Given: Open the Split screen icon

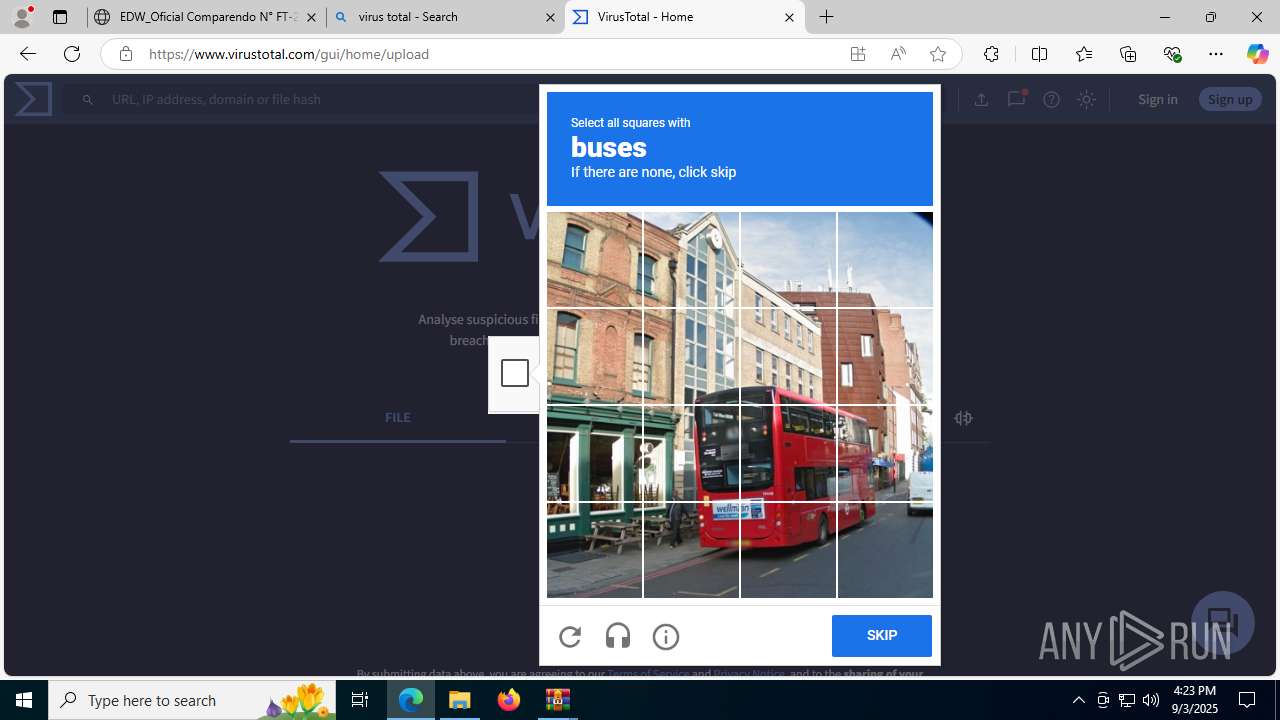Looking at the screenshot, I should tap(1039, 54).
